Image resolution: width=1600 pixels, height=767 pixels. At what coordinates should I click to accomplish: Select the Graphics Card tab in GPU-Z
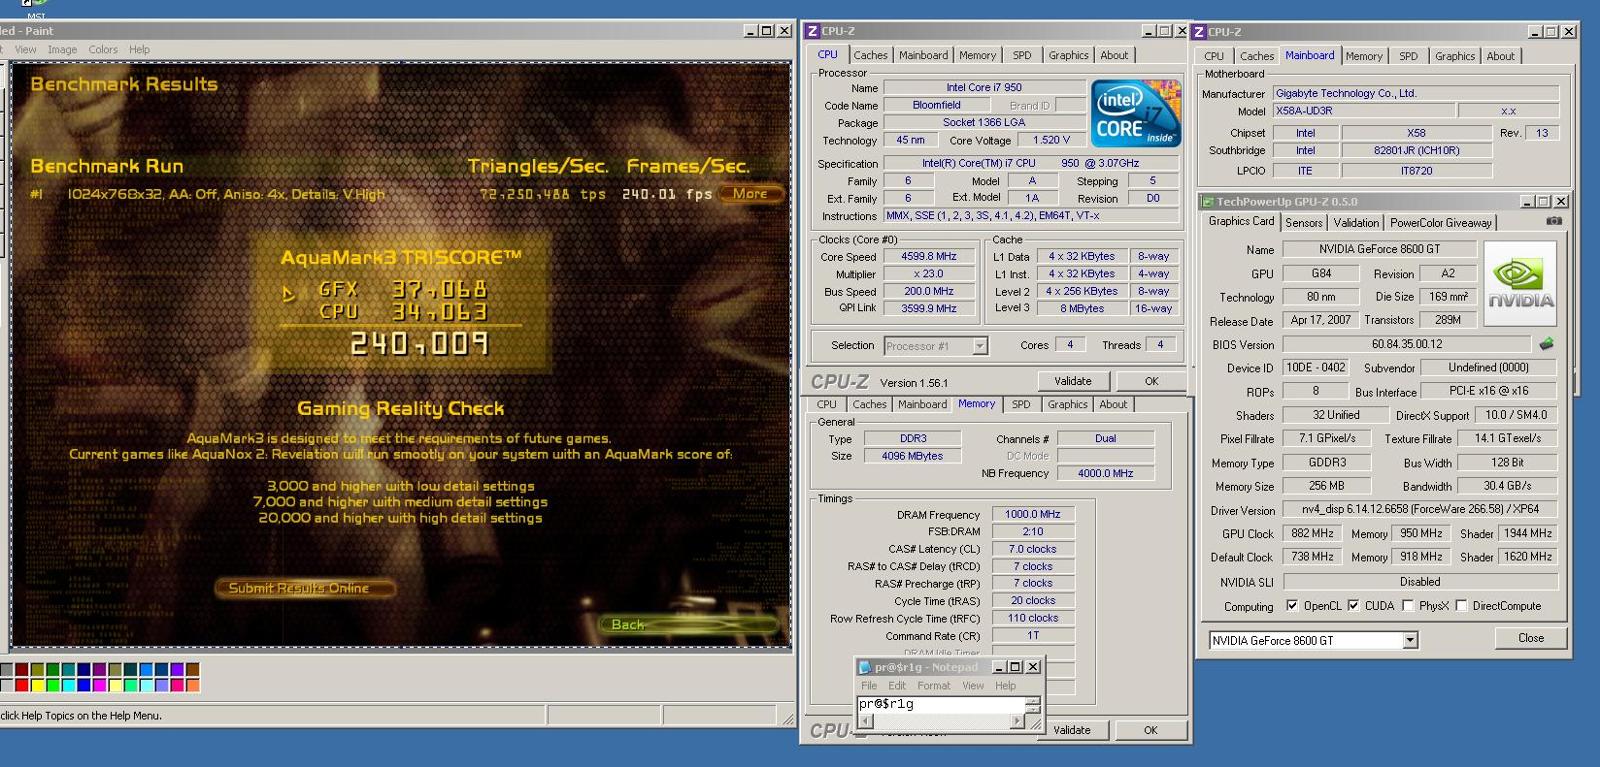tap(1241, 221)
